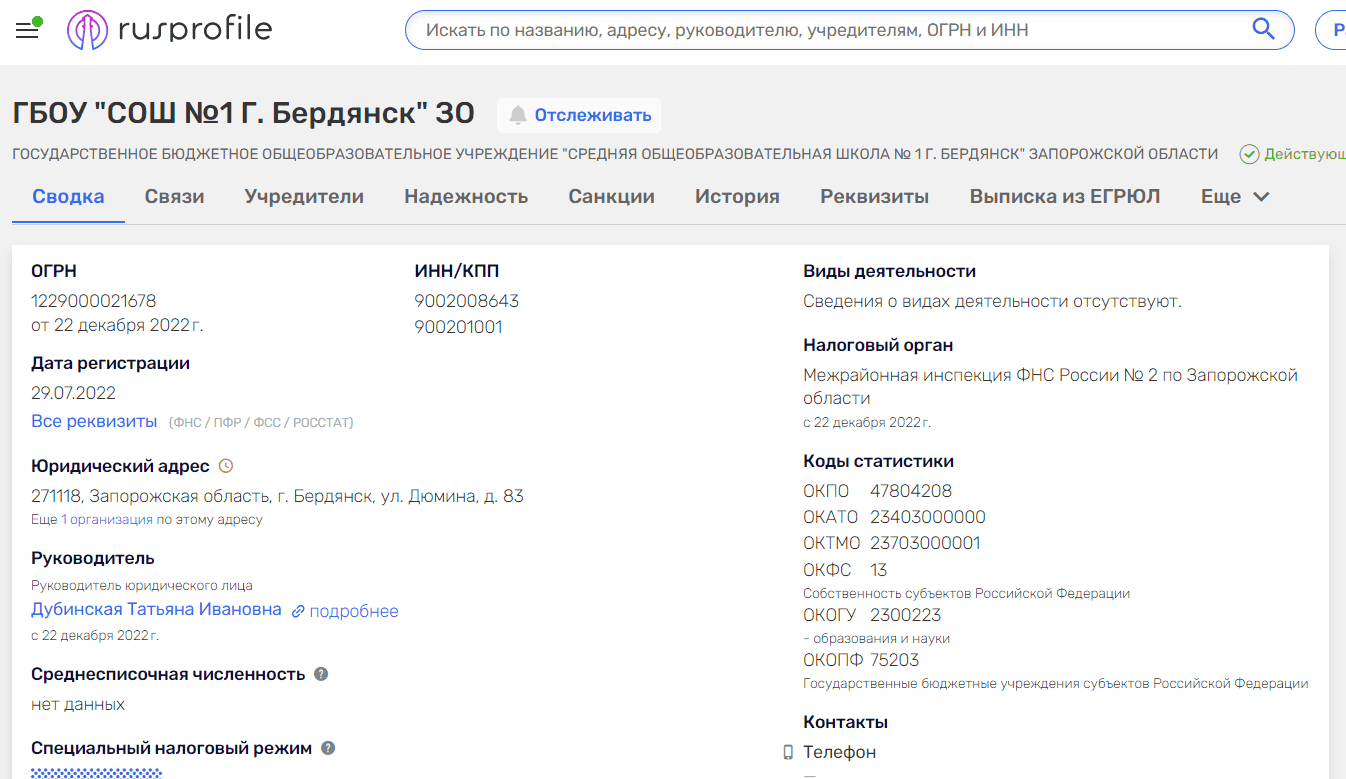Screen dimensions: 1346x779
Task: Open the Все реквизиты link
Action: [94, 421]
